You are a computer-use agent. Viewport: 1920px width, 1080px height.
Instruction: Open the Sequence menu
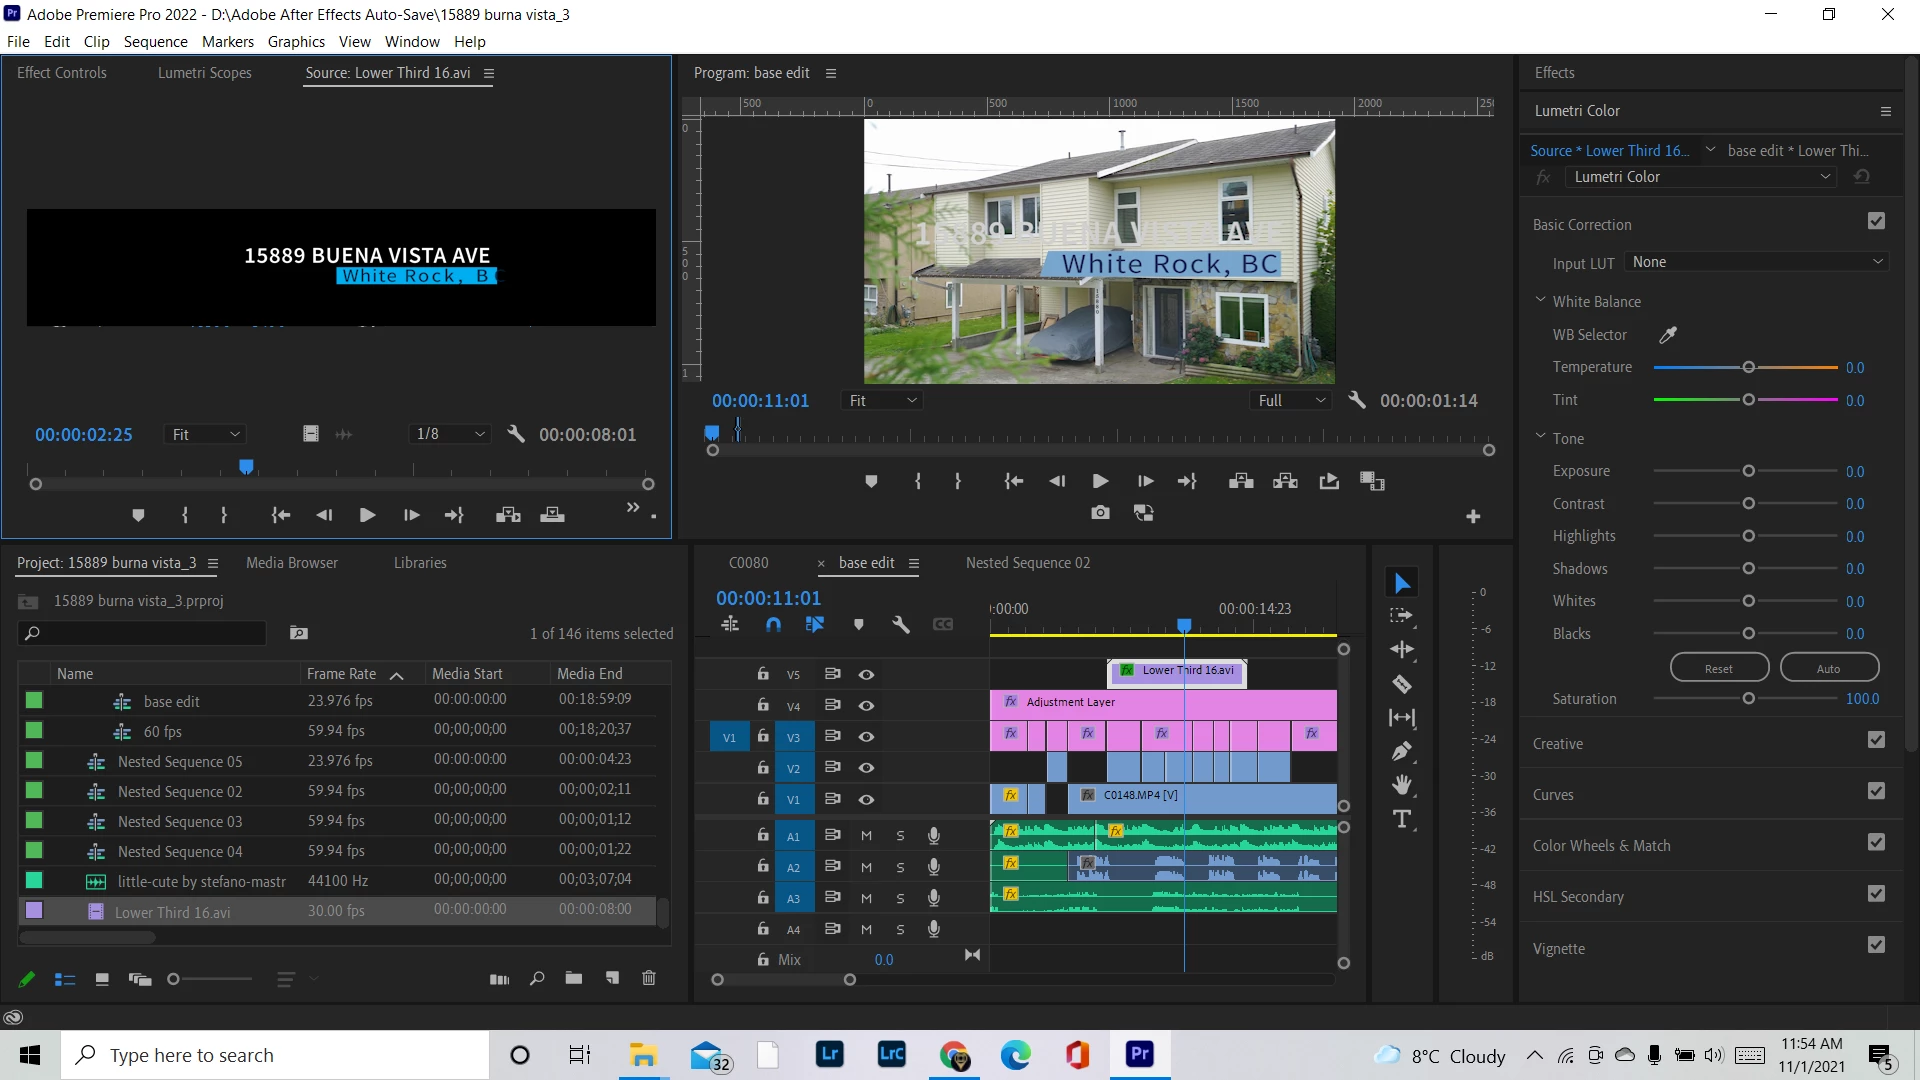(155, 41)
